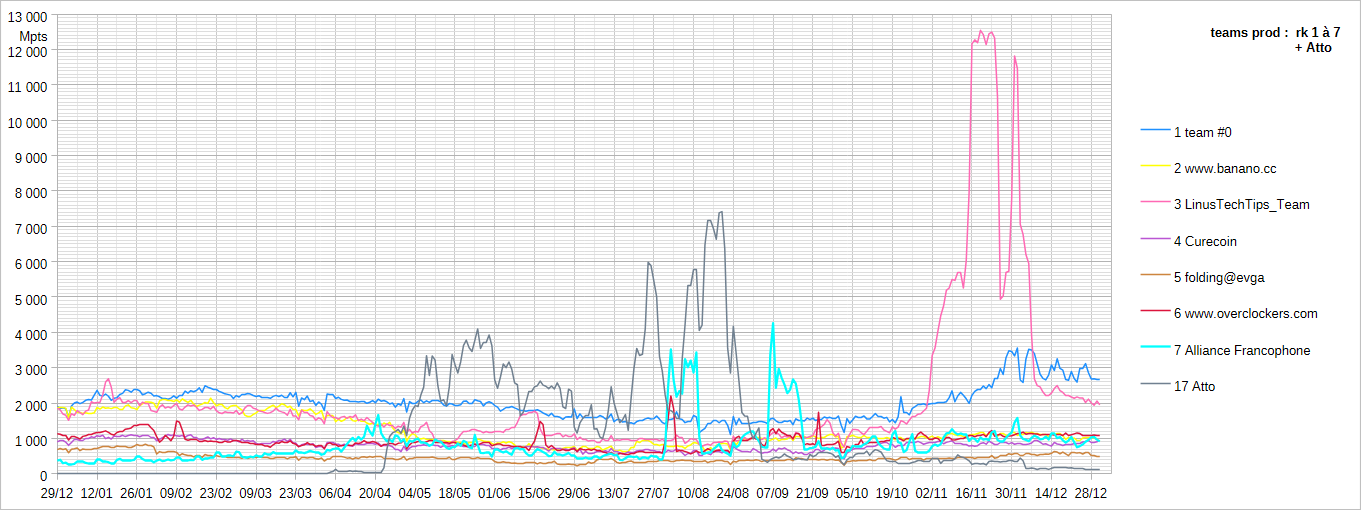1361x510 pixels.
Task: Select the 20/04 x-axis date label
Action: click(x=375, y=493)
